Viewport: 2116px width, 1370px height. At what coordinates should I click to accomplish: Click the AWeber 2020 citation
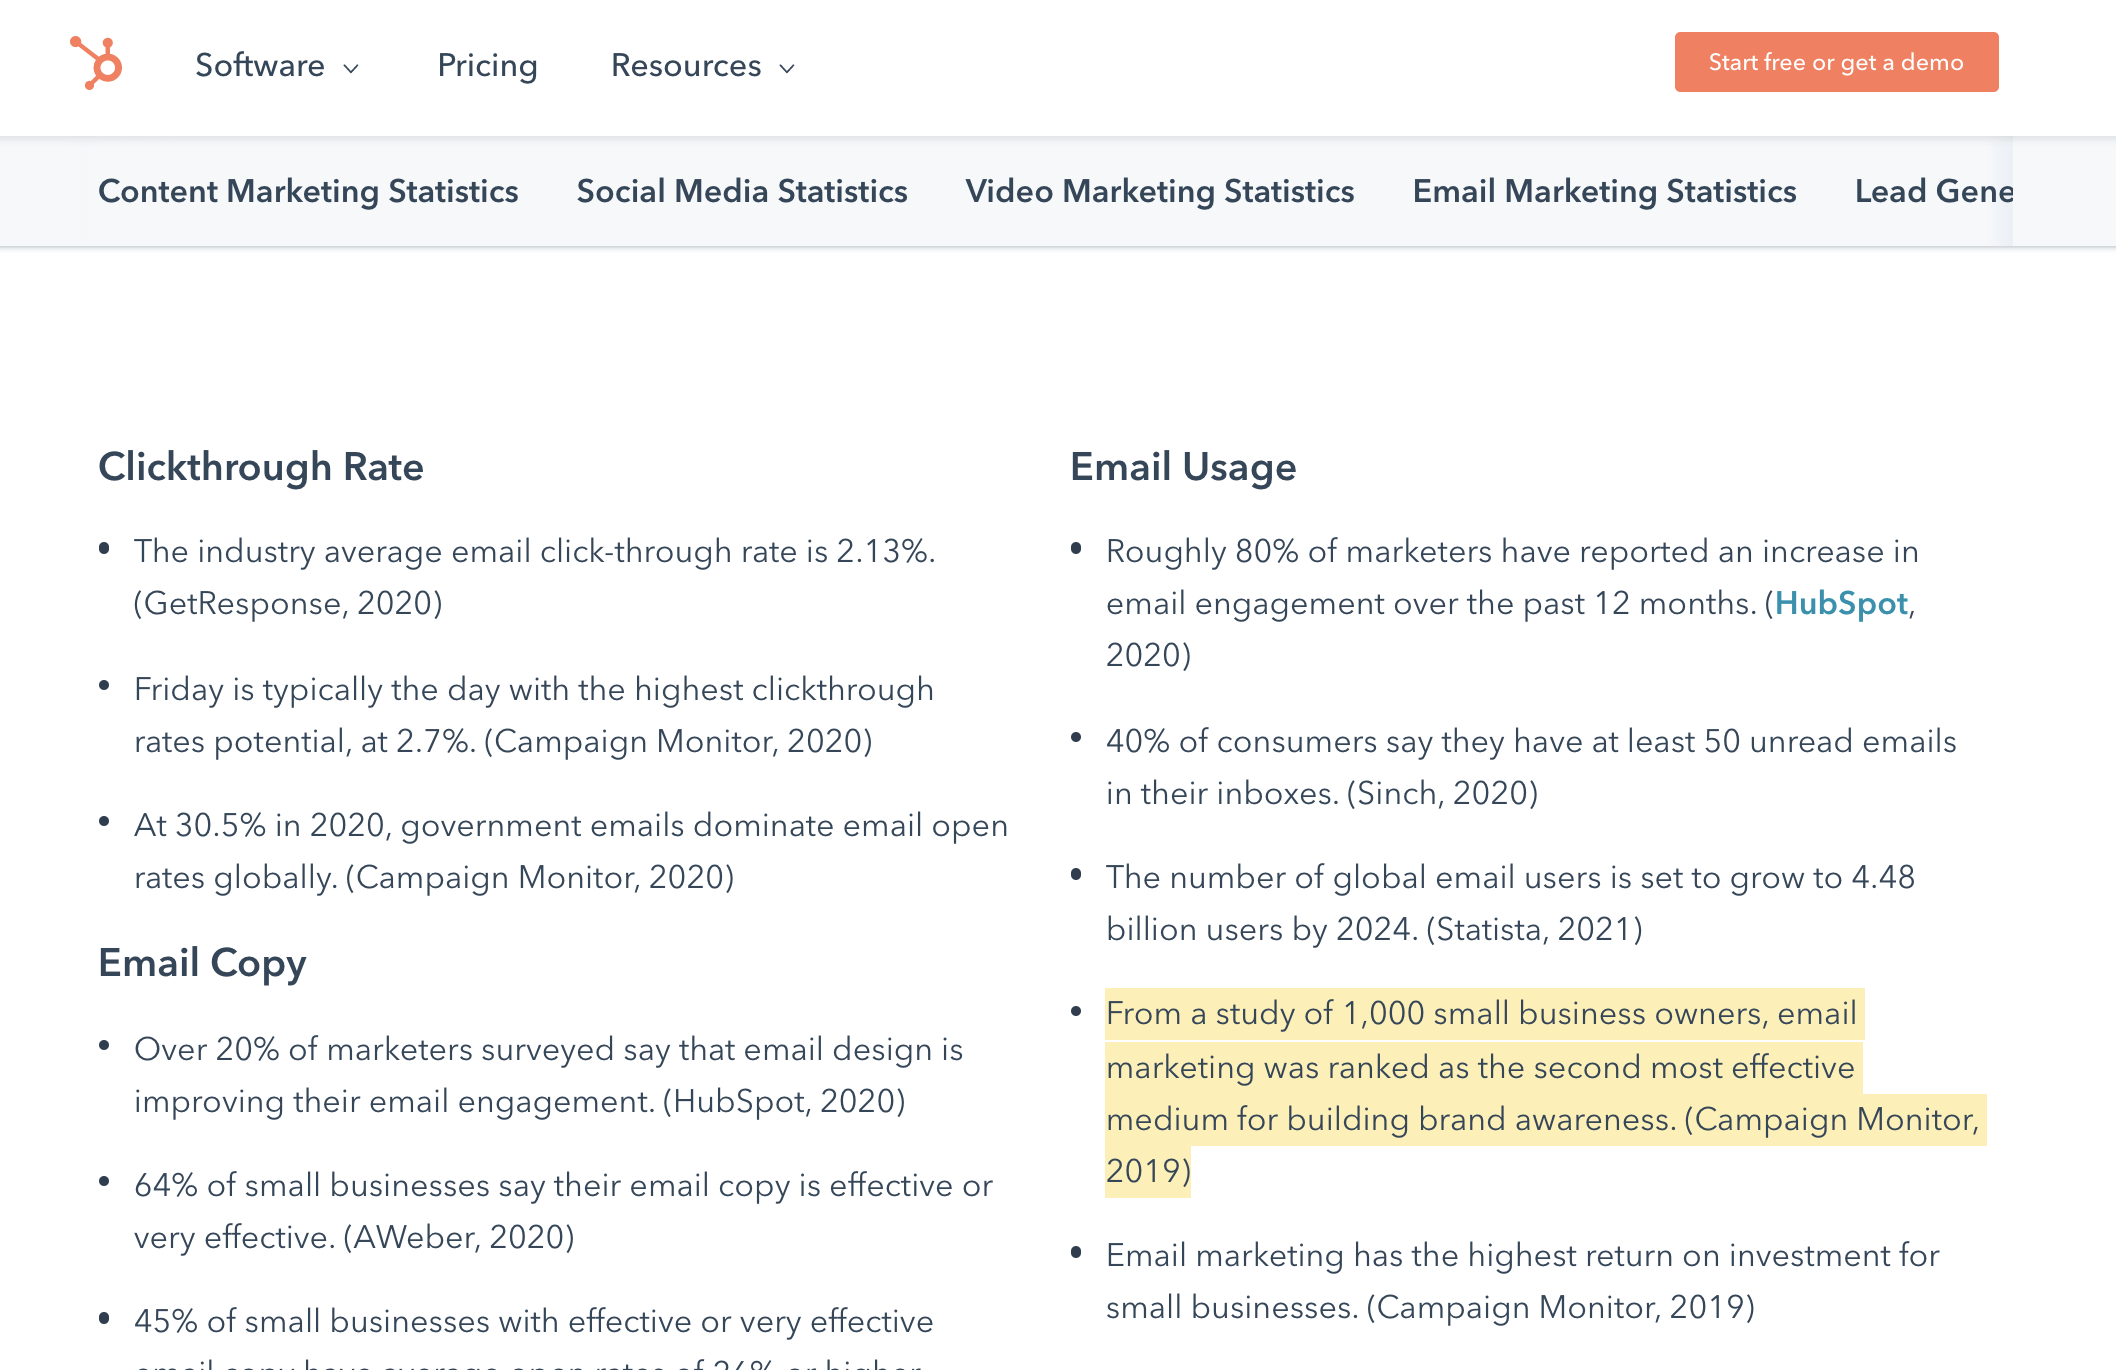(458, 1237)
